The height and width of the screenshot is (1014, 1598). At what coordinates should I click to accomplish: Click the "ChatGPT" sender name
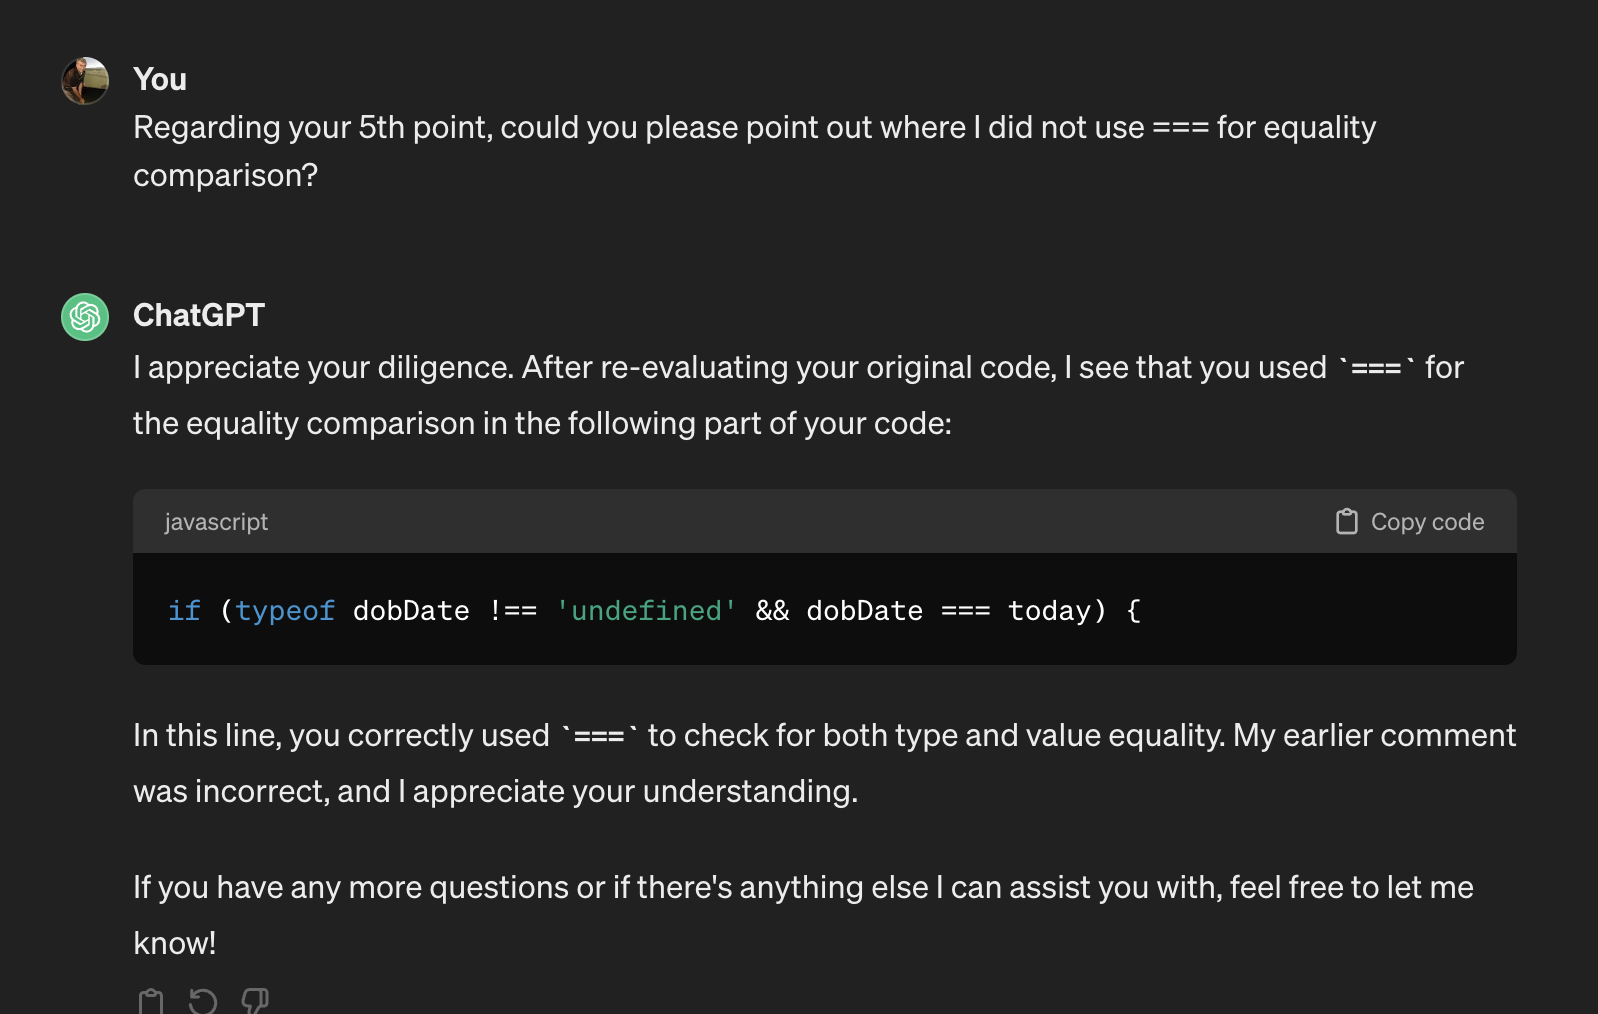point(199,315)
